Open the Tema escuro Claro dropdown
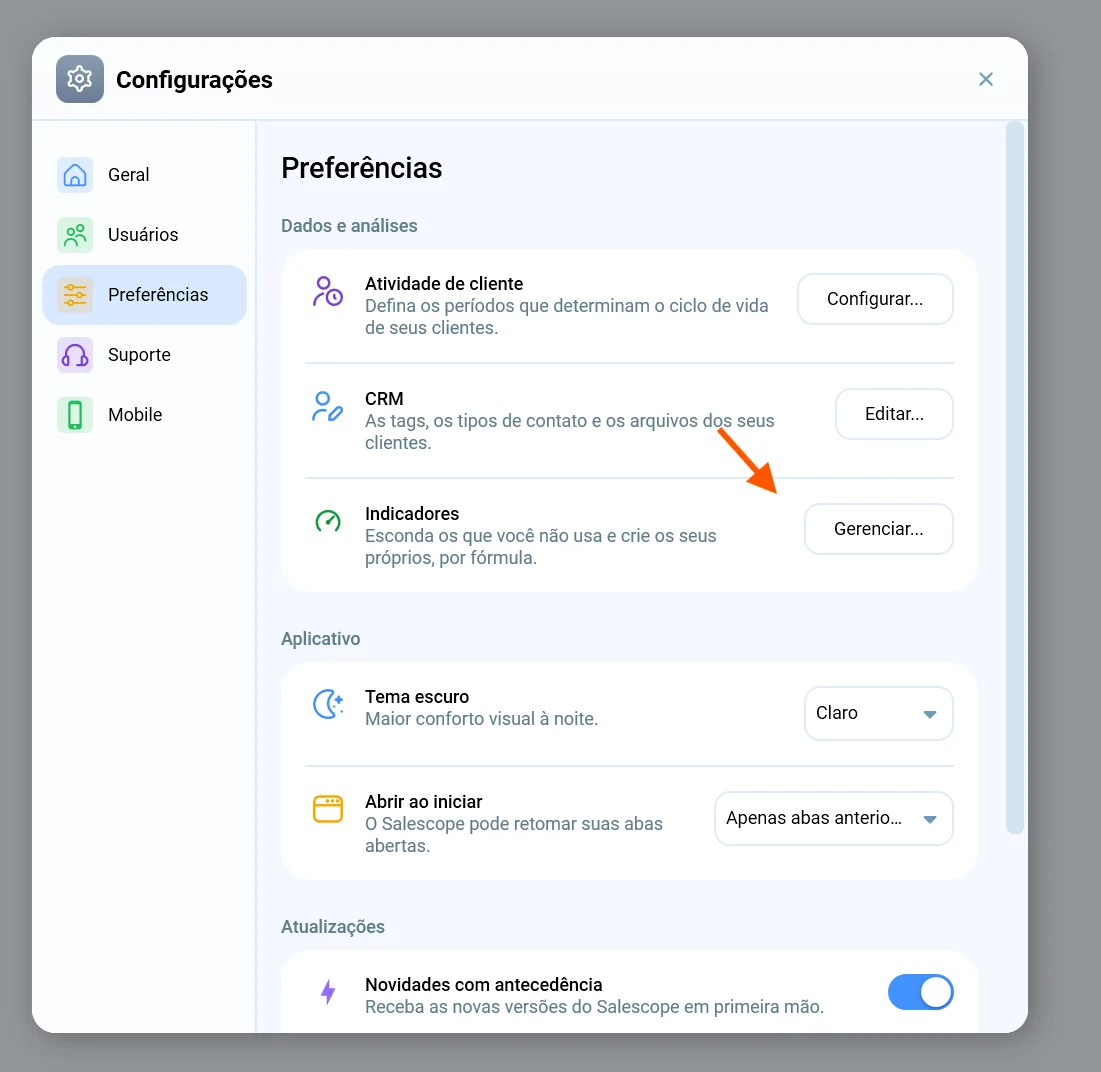Viewport: 1101px width, 1072px height. pyautogui.click(x=878, y=713)
